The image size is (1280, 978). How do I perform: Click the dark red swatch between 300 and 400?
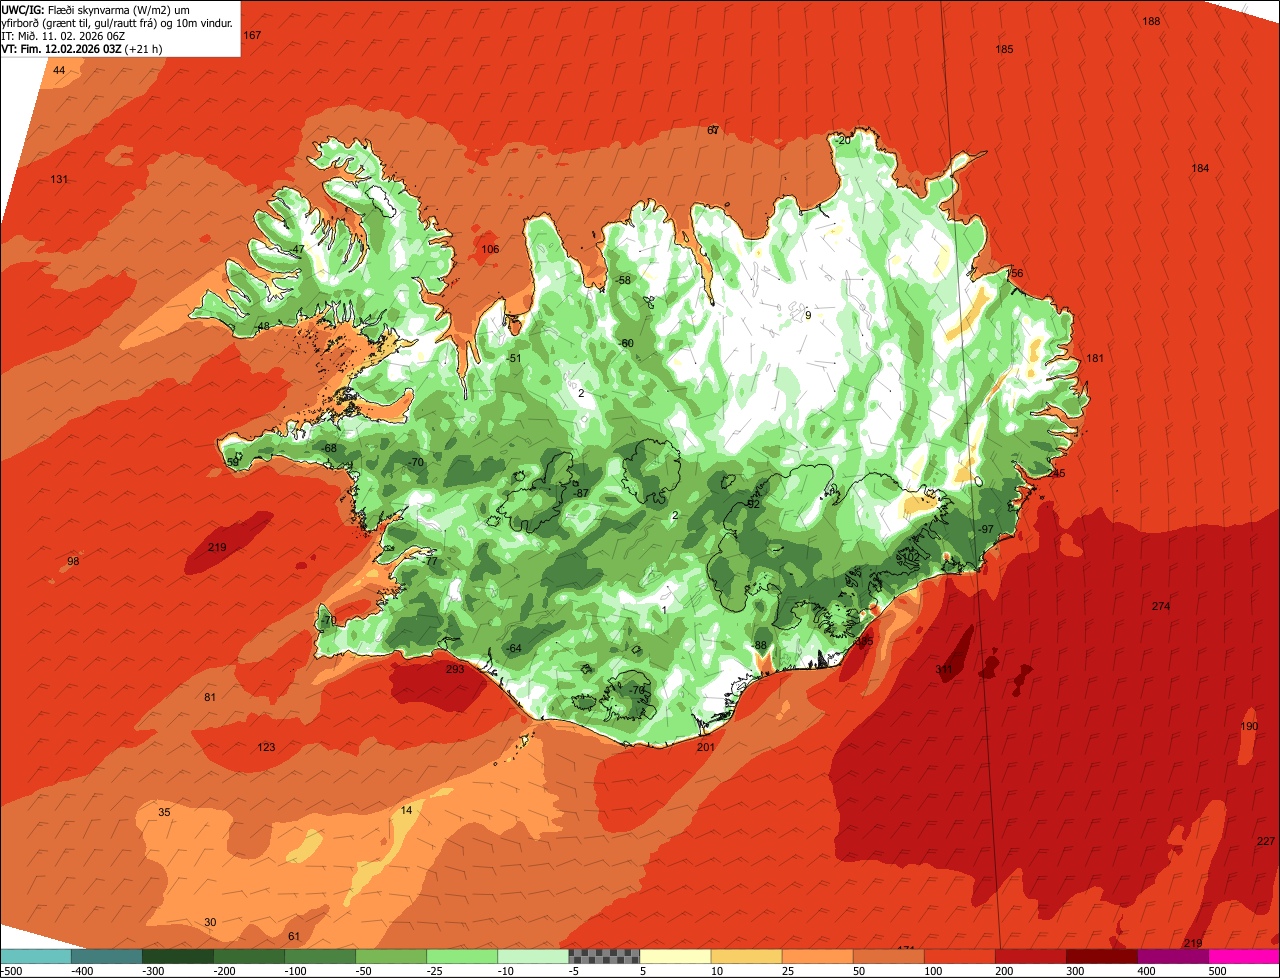pyautogui.click(x=1102, y=956)
